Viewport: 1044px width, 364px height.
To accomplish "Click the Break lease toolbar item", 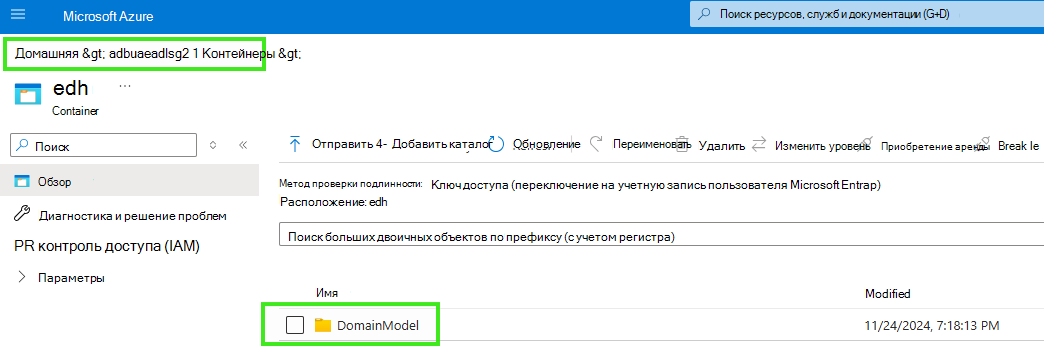I will point(1018,146).
